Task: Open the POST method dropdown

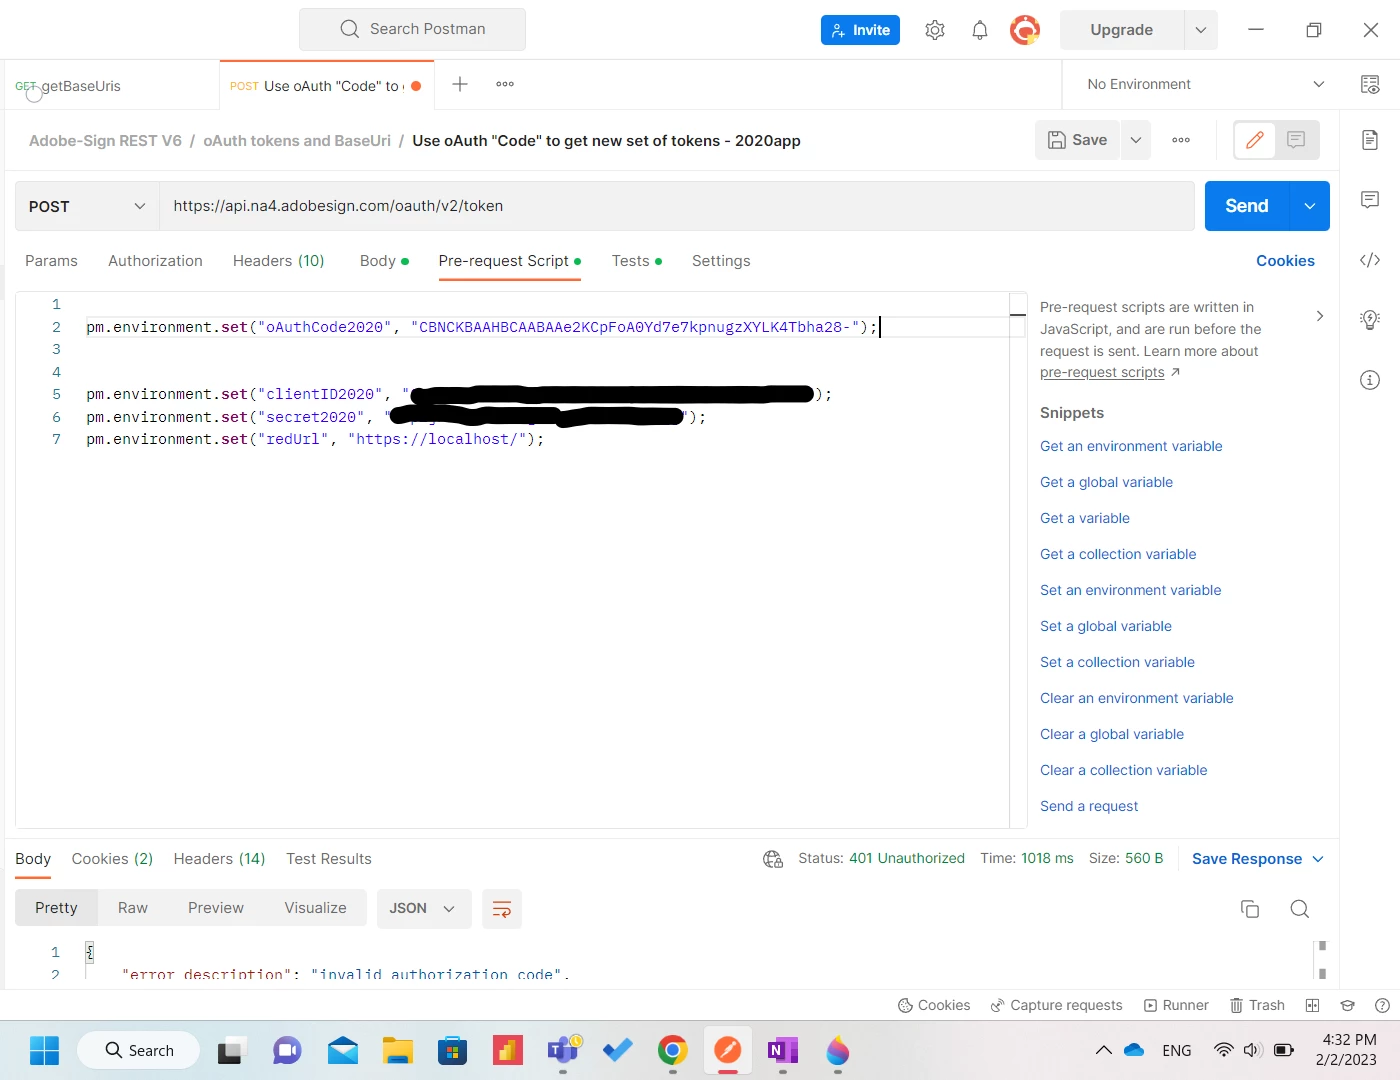Action: pos(87,206)
